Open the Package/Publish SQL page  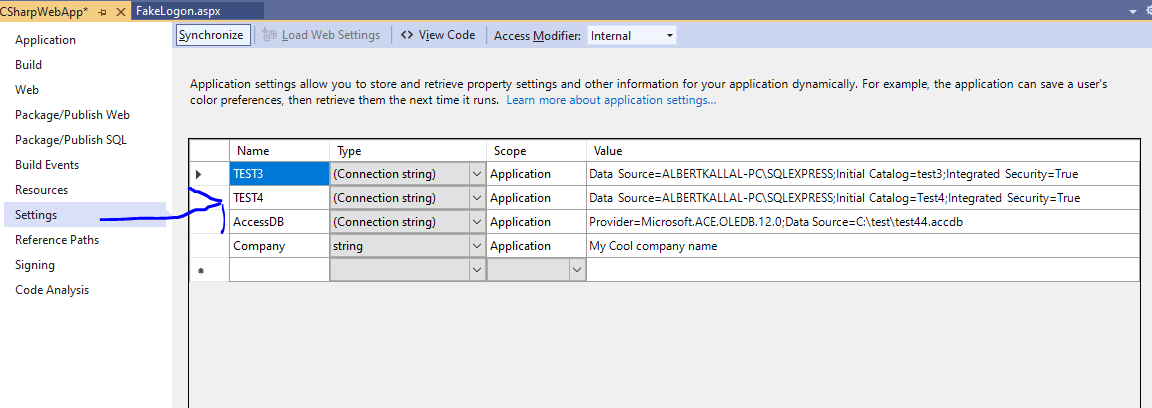click(x=71, y=140)
